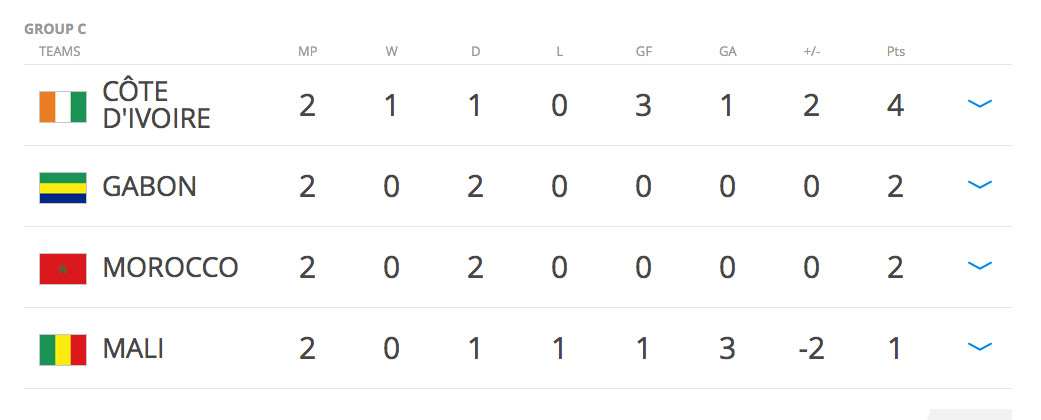Click the Gabon flag icon
This screenshot has height=420, width=1041.
click(x=62, y=188)
